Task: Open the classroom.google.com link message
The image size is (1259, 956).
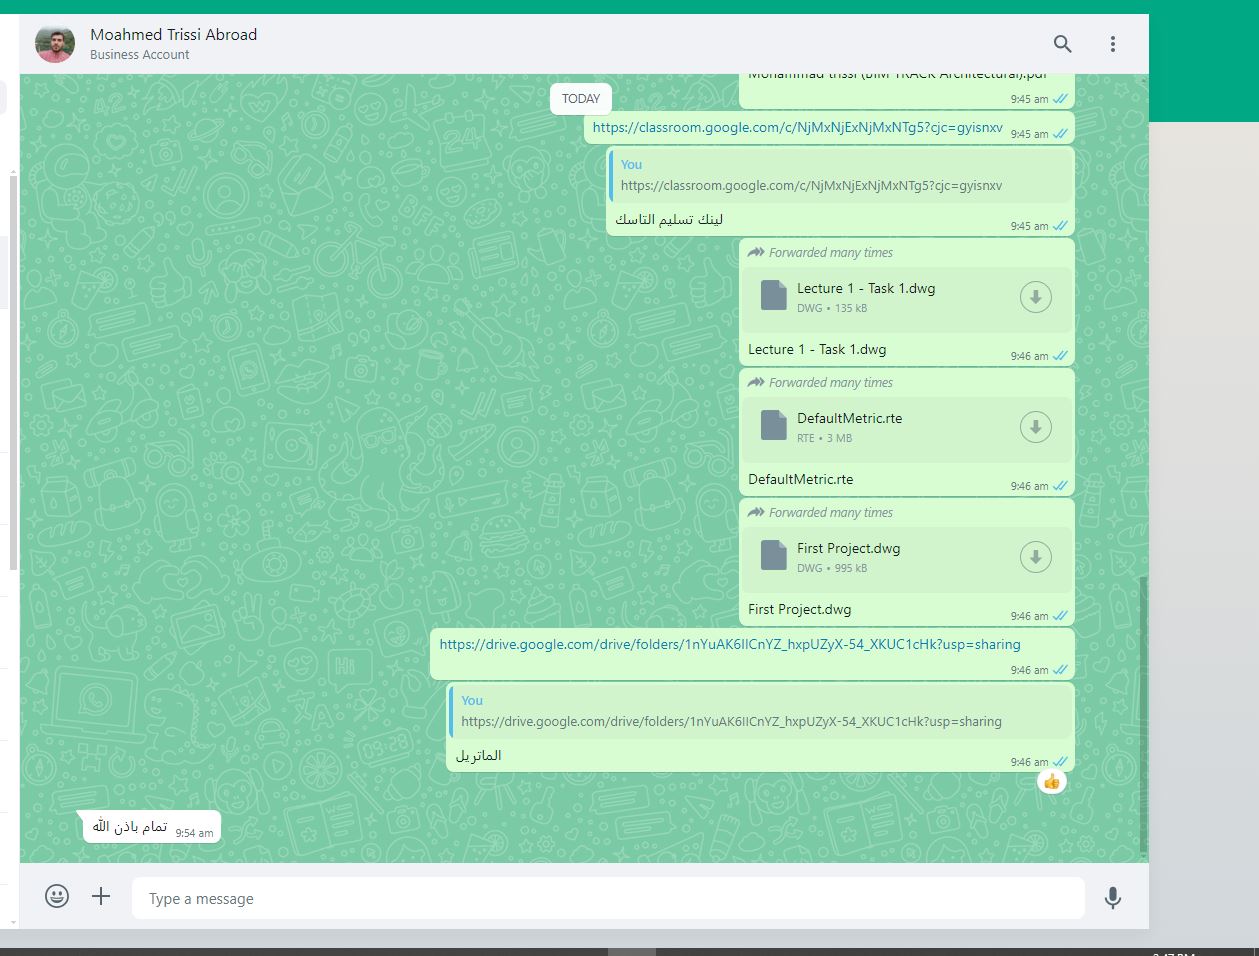Action: pos(797,127)
